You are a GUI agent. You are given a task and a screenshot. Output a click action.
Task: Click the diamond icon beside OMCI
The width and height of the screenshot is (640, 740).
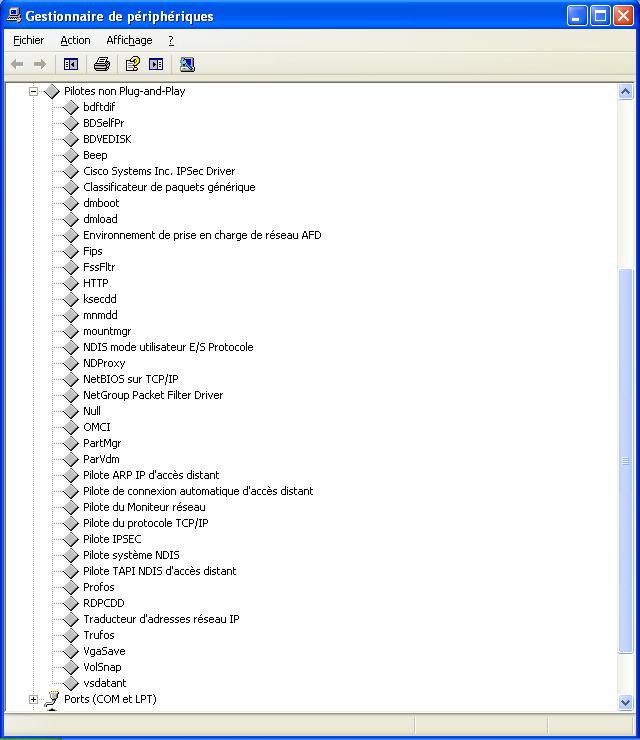[71, 427]
